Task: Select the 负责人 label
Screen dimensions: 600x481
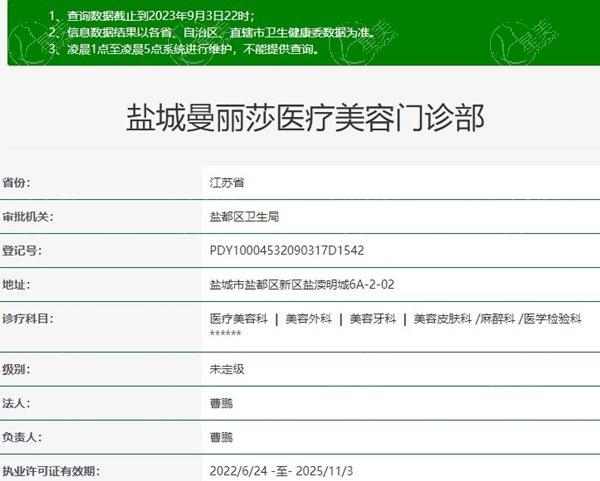Action: coord(22,437)
